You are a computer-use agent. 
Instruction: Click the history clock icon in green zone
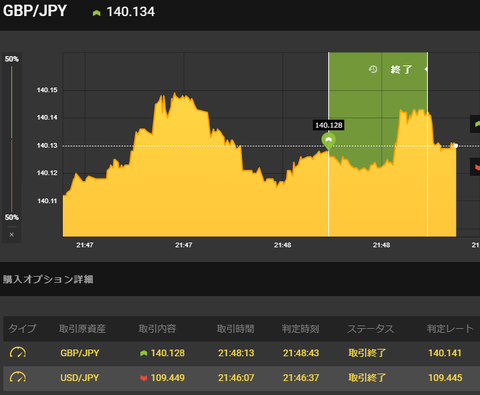373,69
